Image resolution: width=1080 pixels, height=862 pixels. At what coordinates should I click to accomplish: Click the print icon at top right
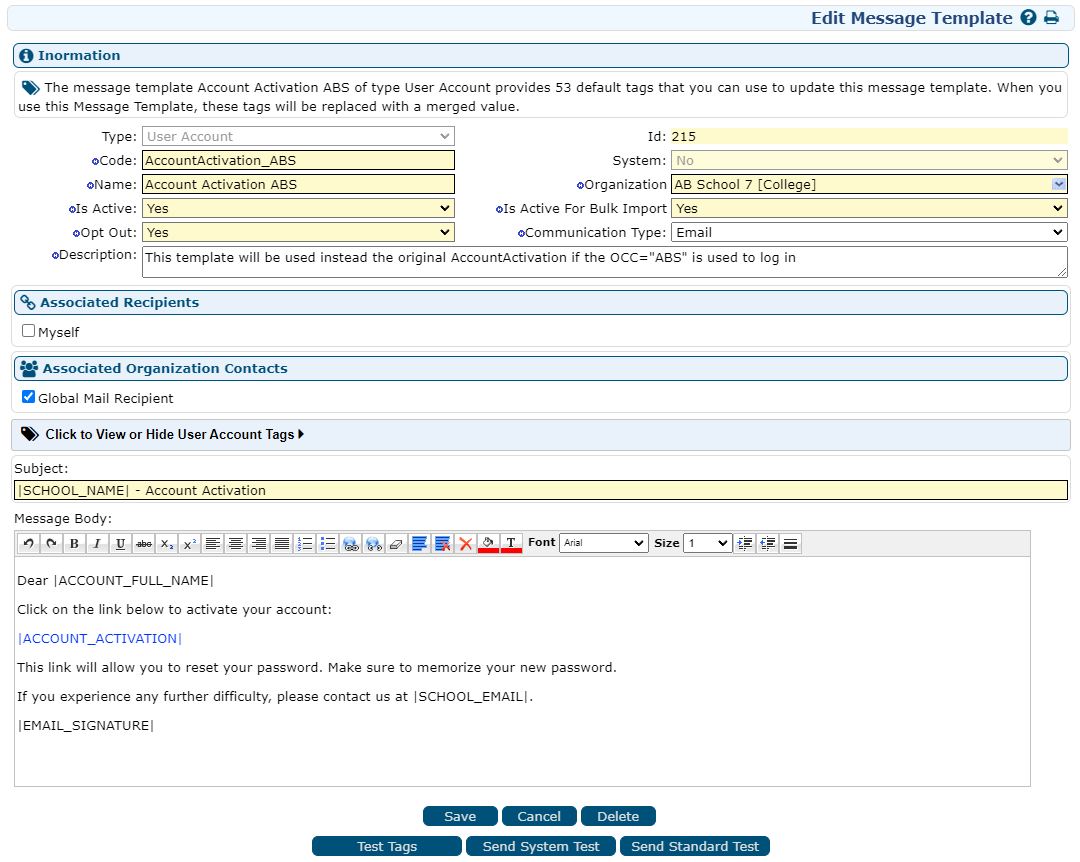[x=1051, y=18]
